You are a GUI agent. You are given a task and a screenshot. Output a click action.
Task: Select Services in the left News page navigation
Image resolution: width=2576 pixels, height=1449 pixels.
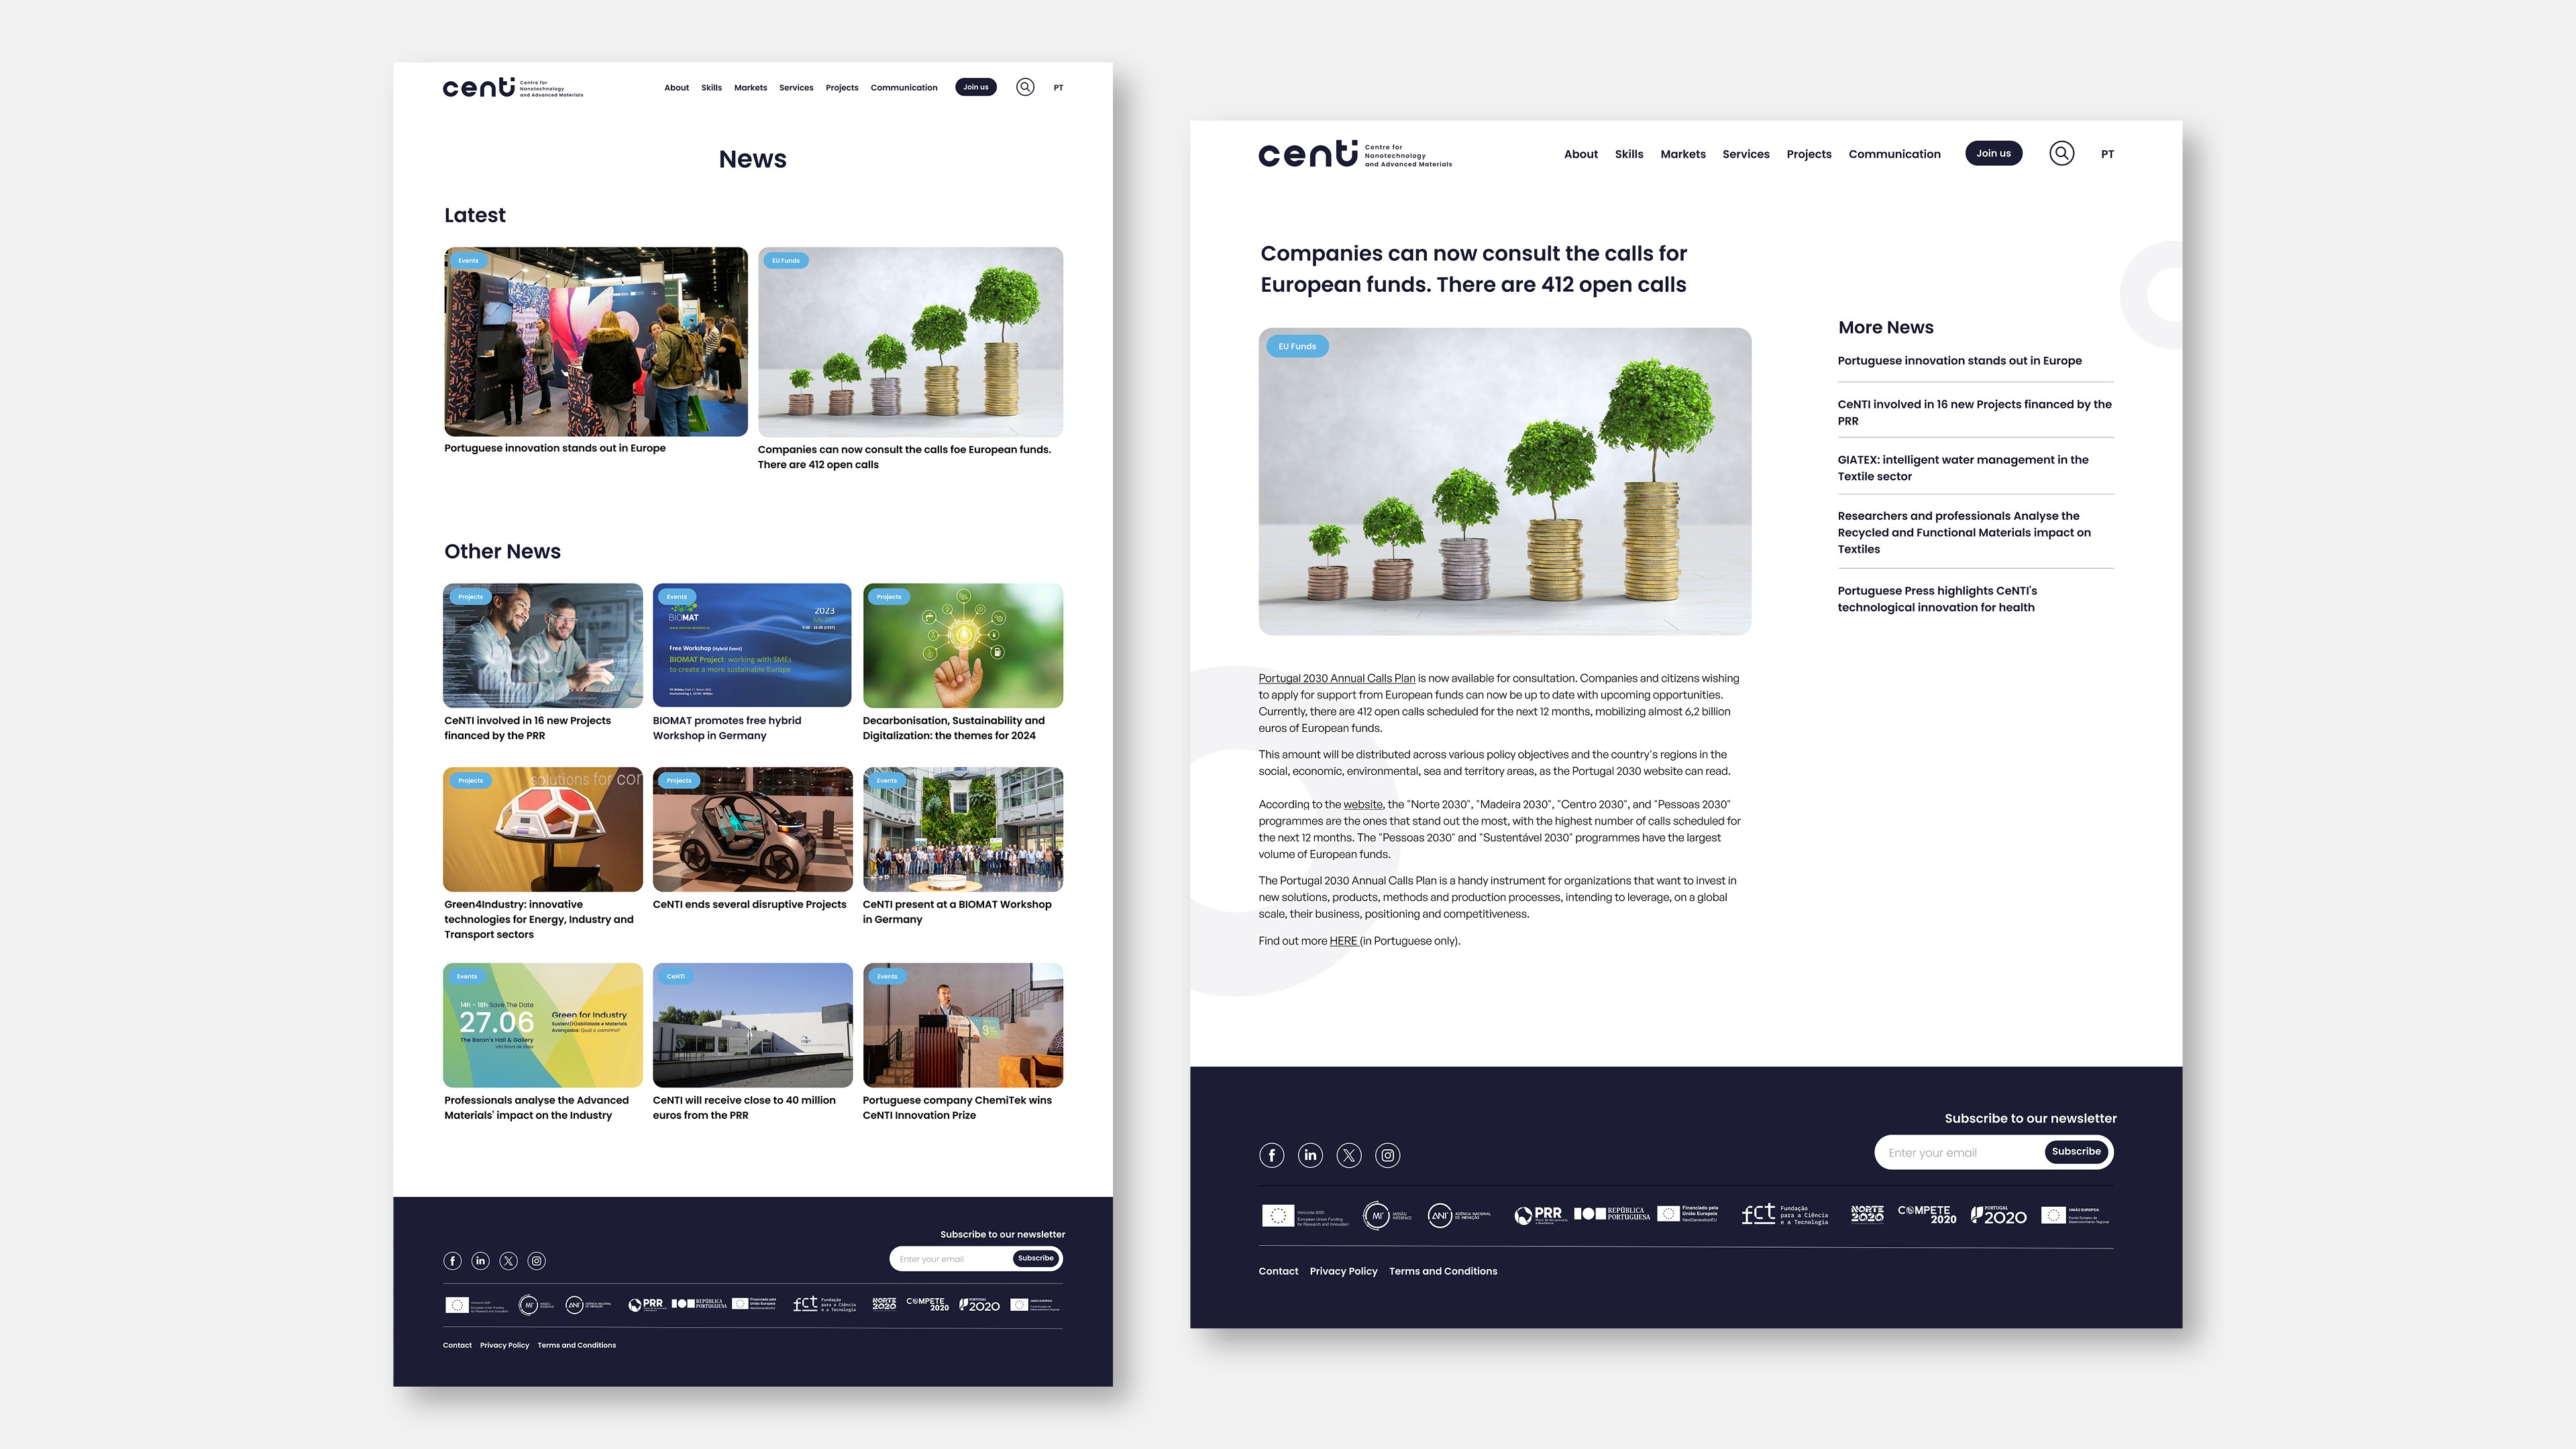[x=796, y=88]
